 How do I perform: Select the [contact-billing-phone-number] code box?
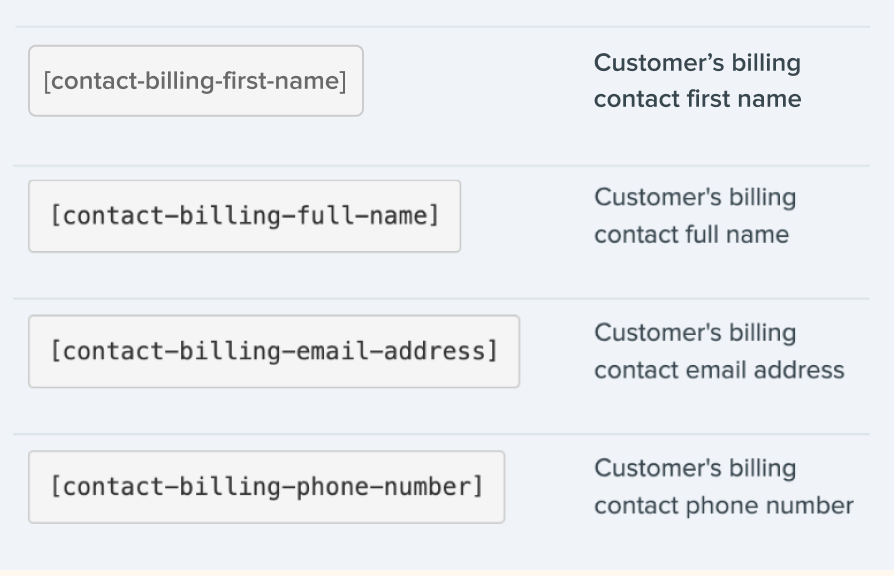267,487
